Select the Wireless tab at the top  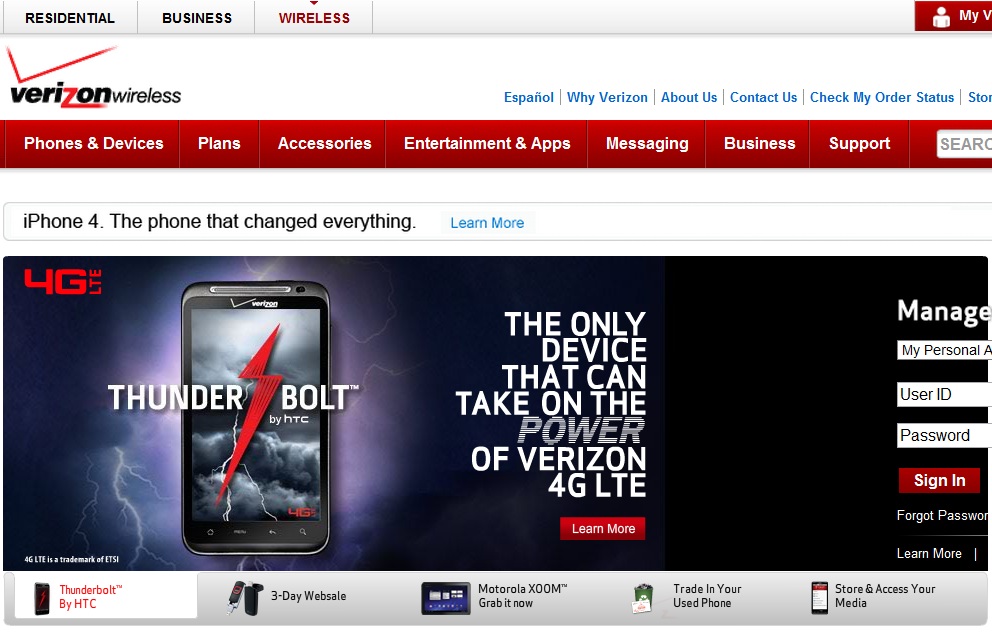point(314,18)
